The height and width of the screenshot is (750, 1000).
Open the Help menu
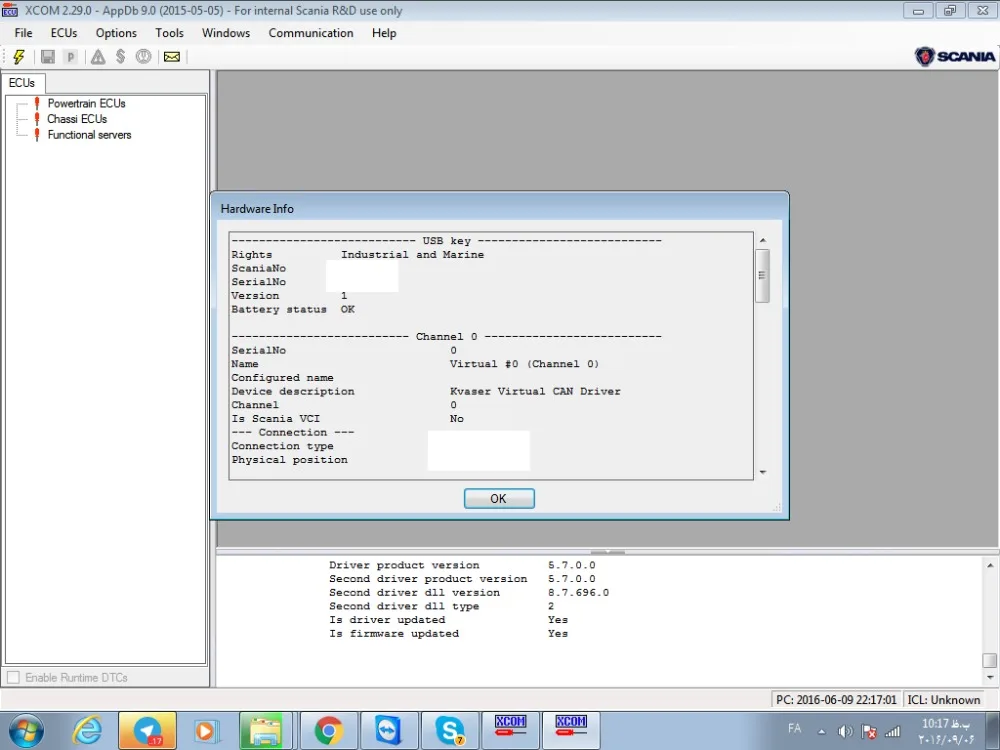(384, 33)
